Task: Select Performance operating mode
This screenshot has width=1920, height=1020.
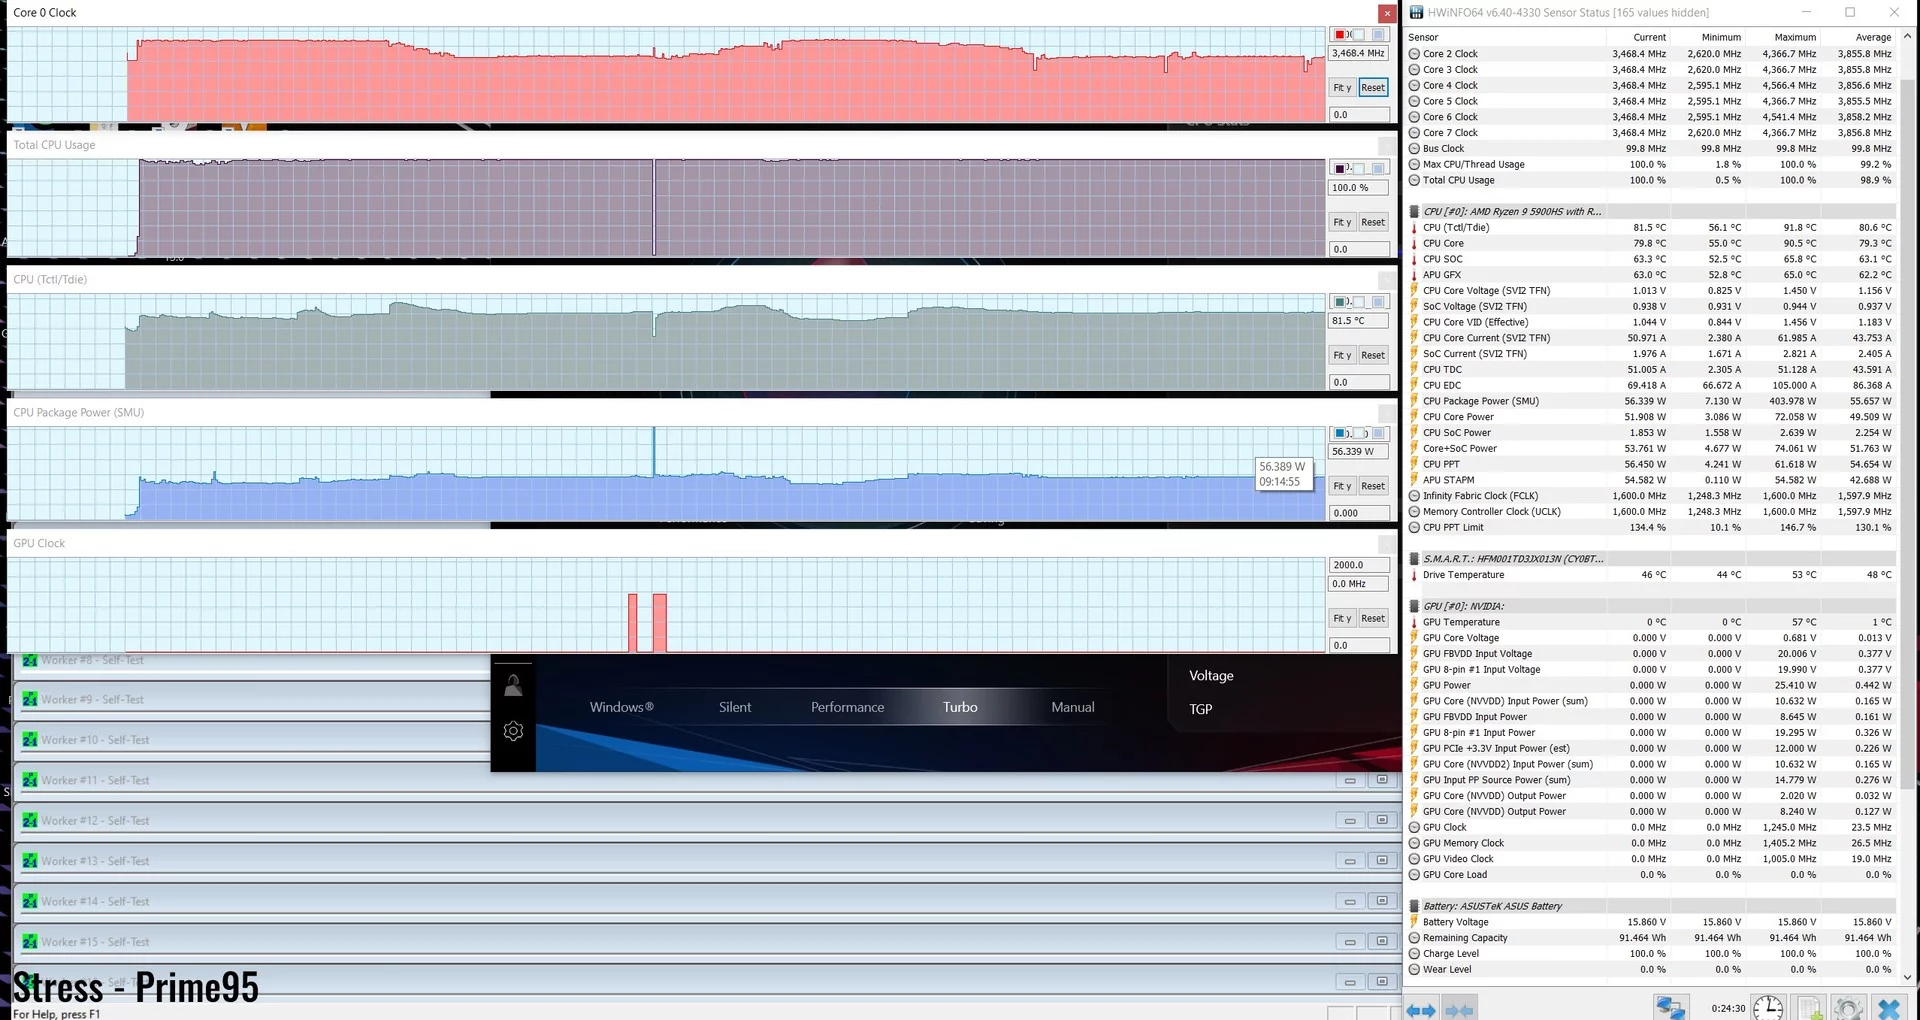Action: [847, 707]
